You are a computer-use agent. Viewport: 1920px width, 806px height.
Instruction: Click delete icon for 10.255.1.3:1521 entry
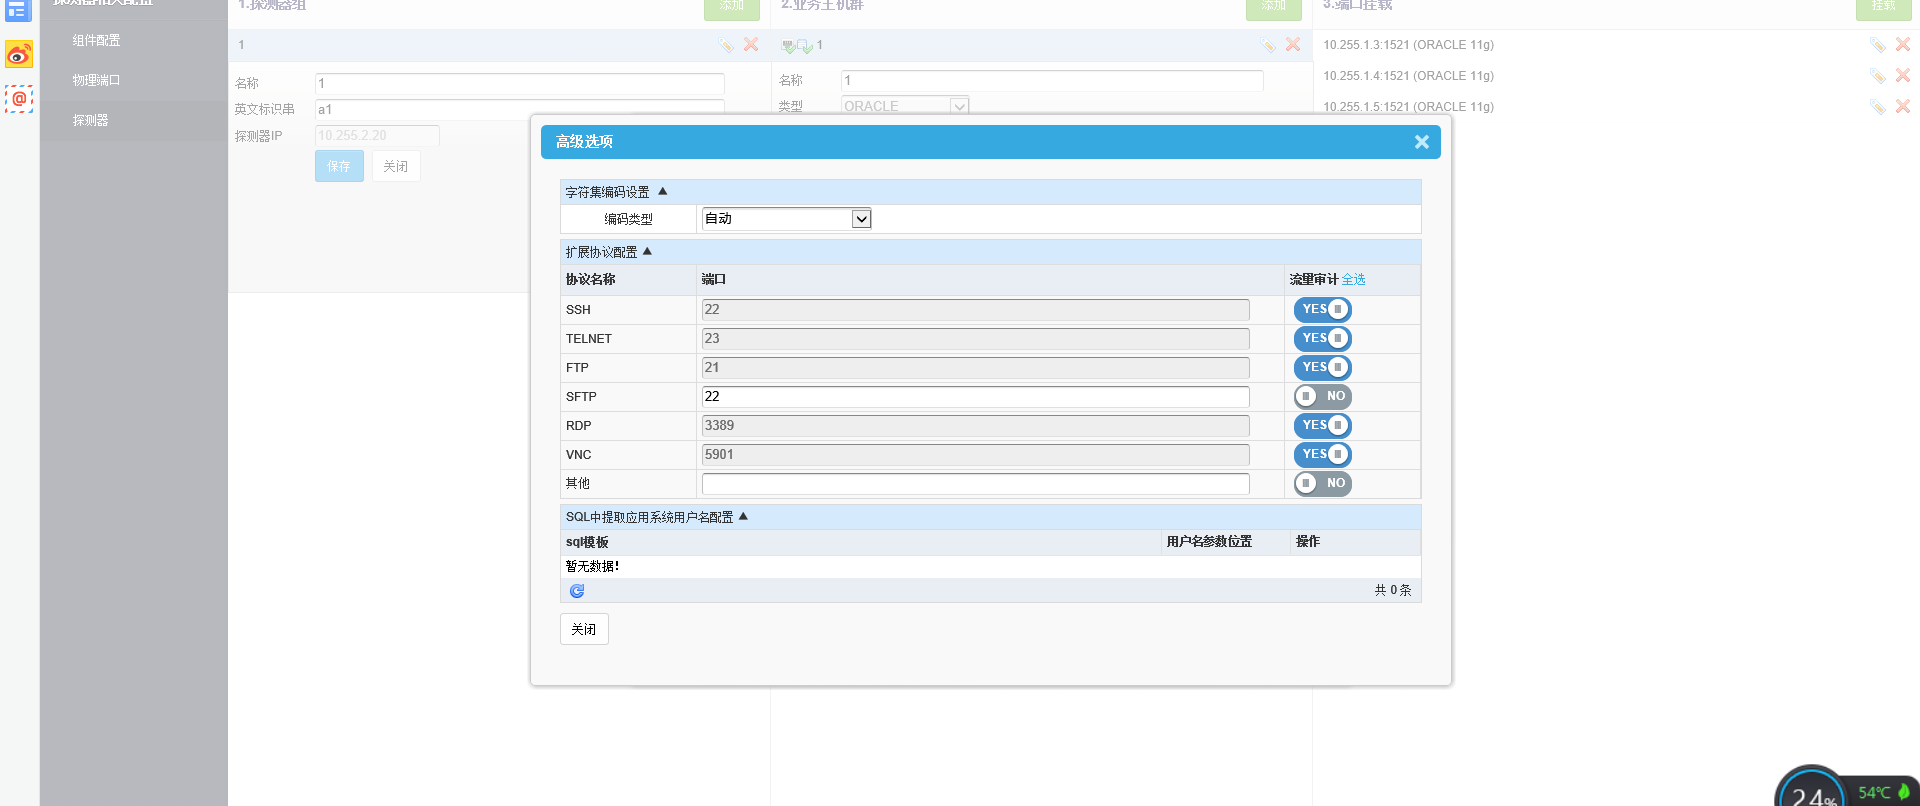pyautogui.click(x=1902, y=45)
